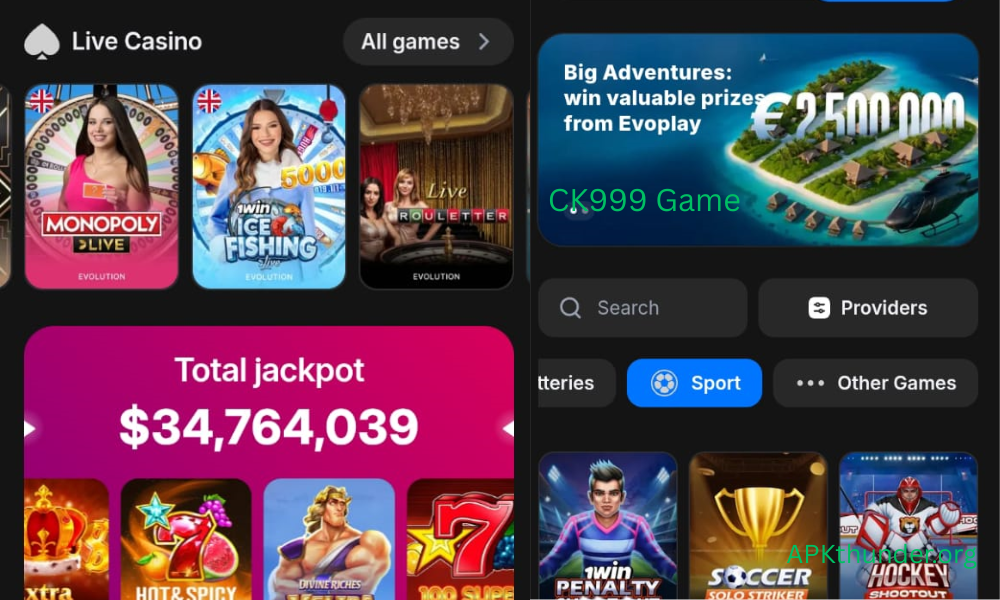Launch the Live Roulette game tile

pos(436,186)
